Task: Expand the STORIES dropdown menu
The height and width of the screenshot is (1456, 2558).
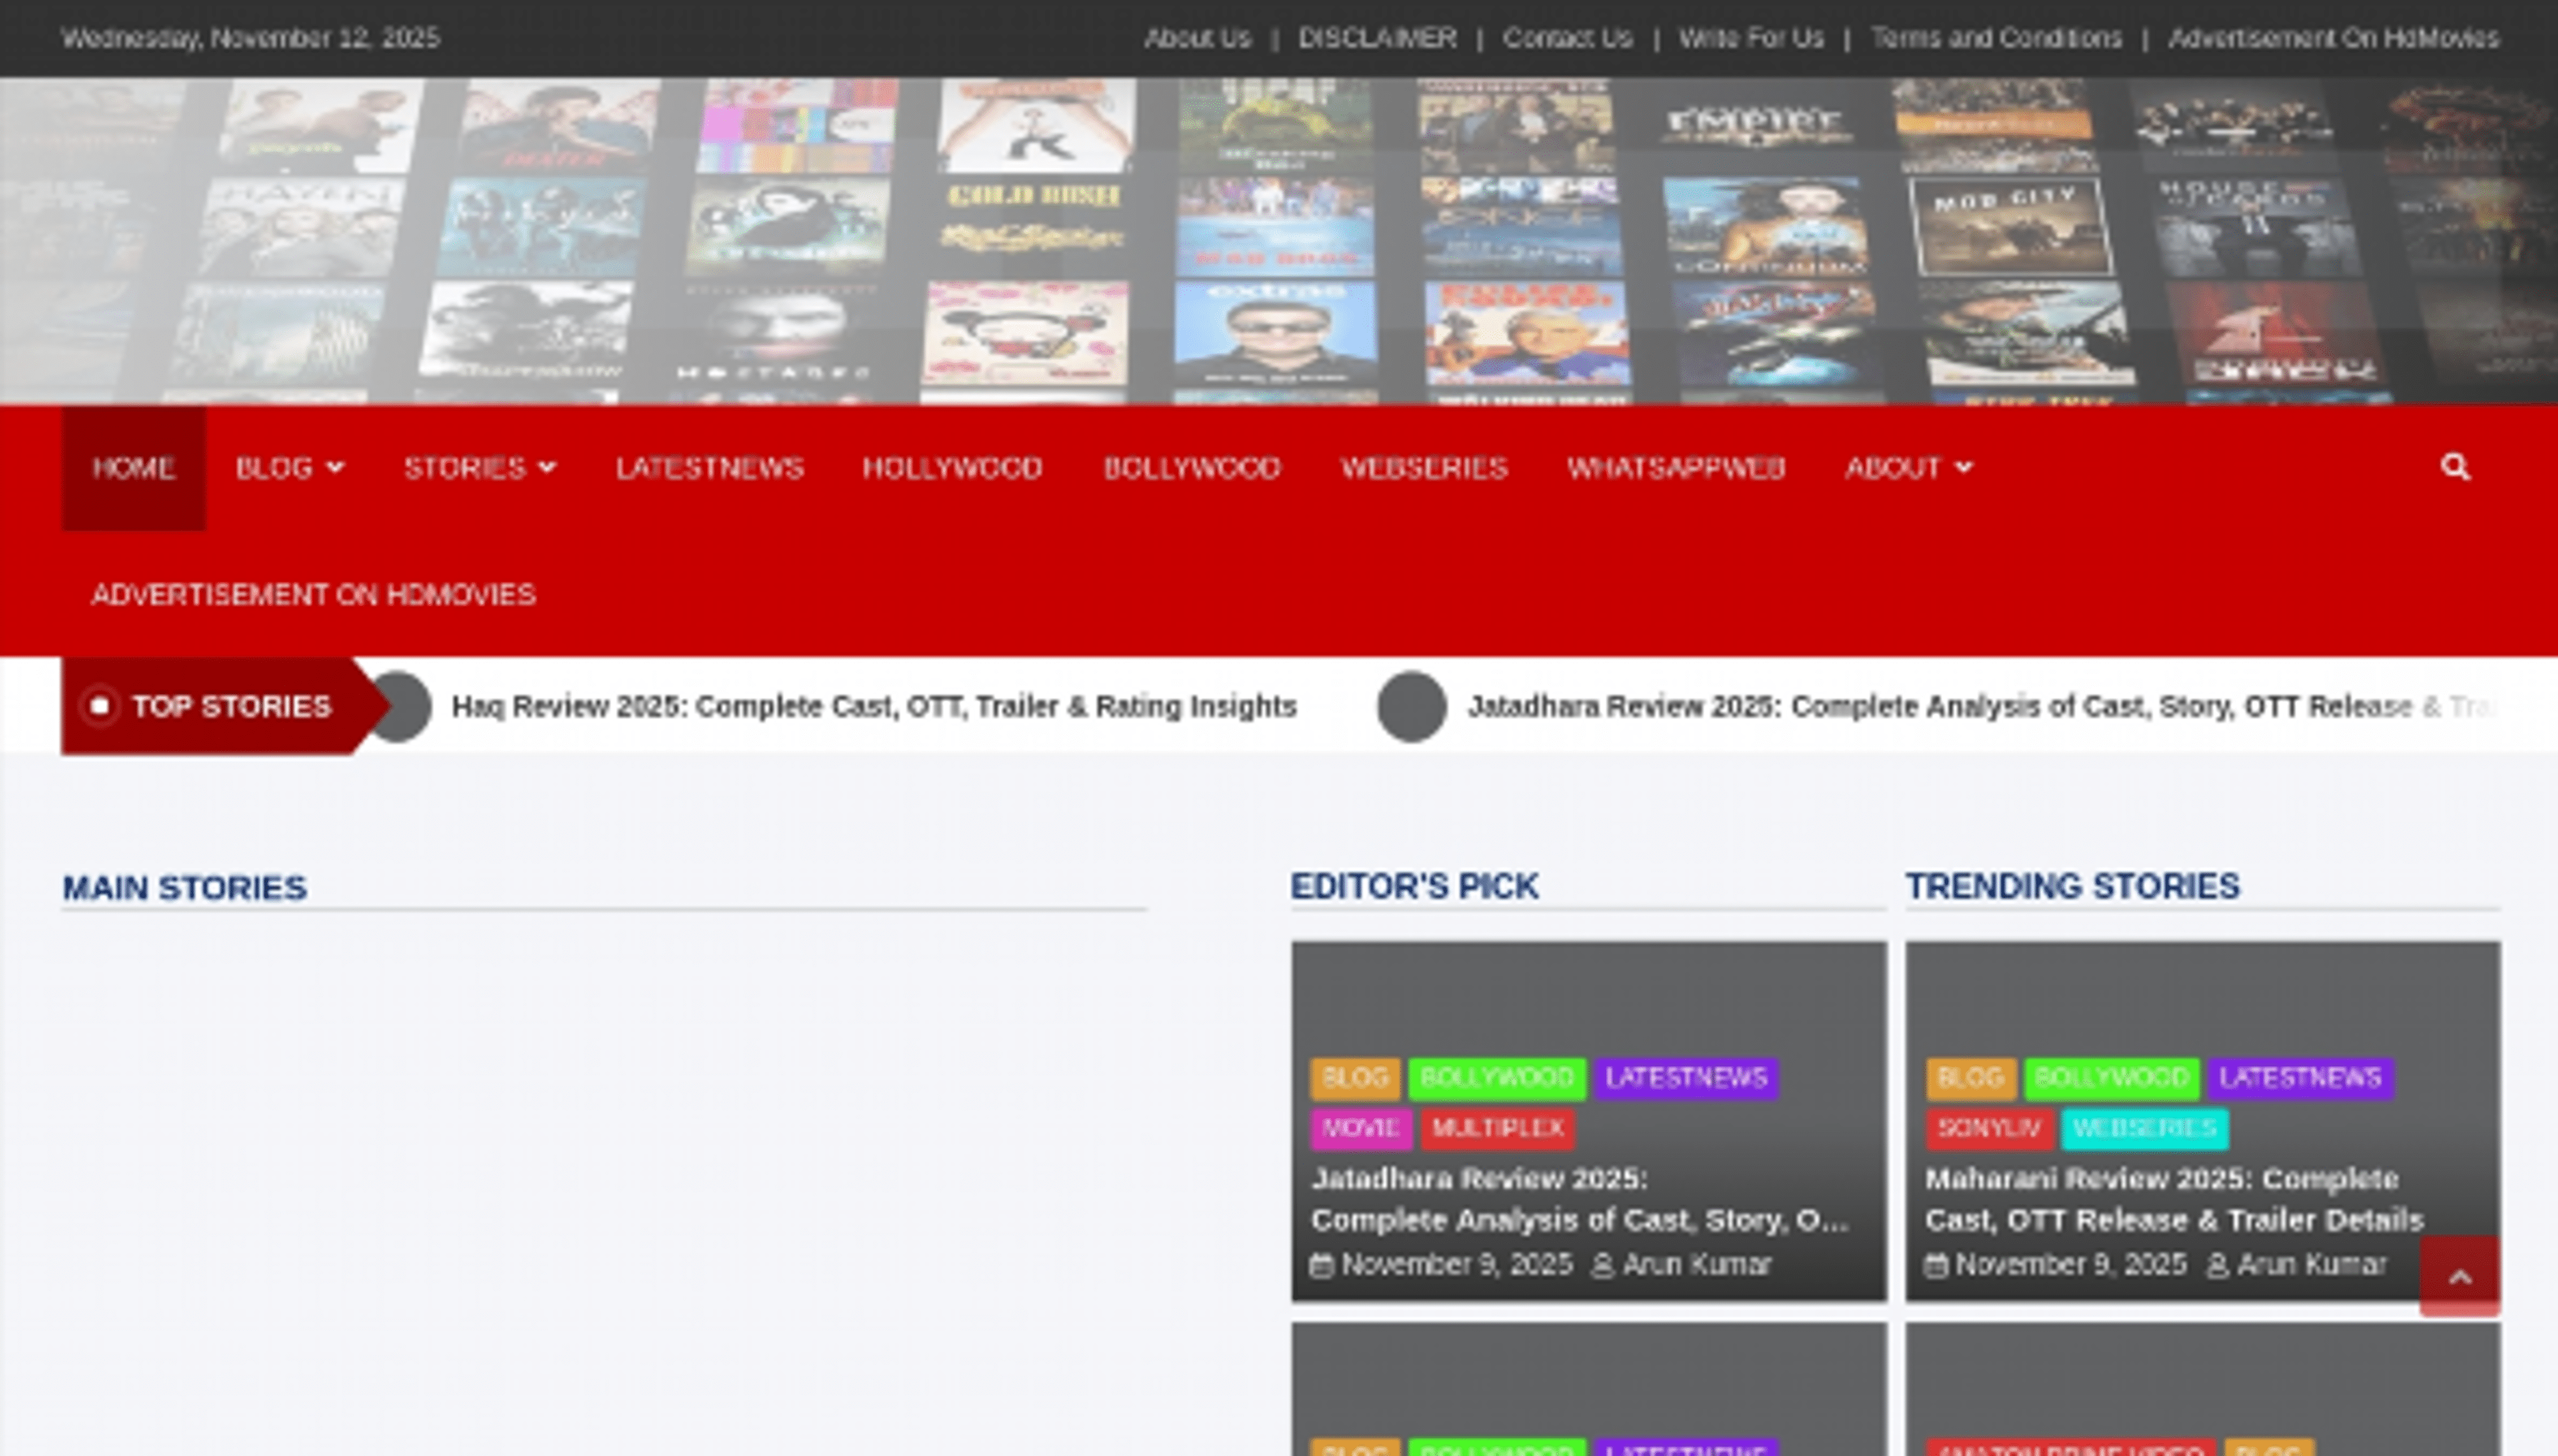Action: (481, 467)
